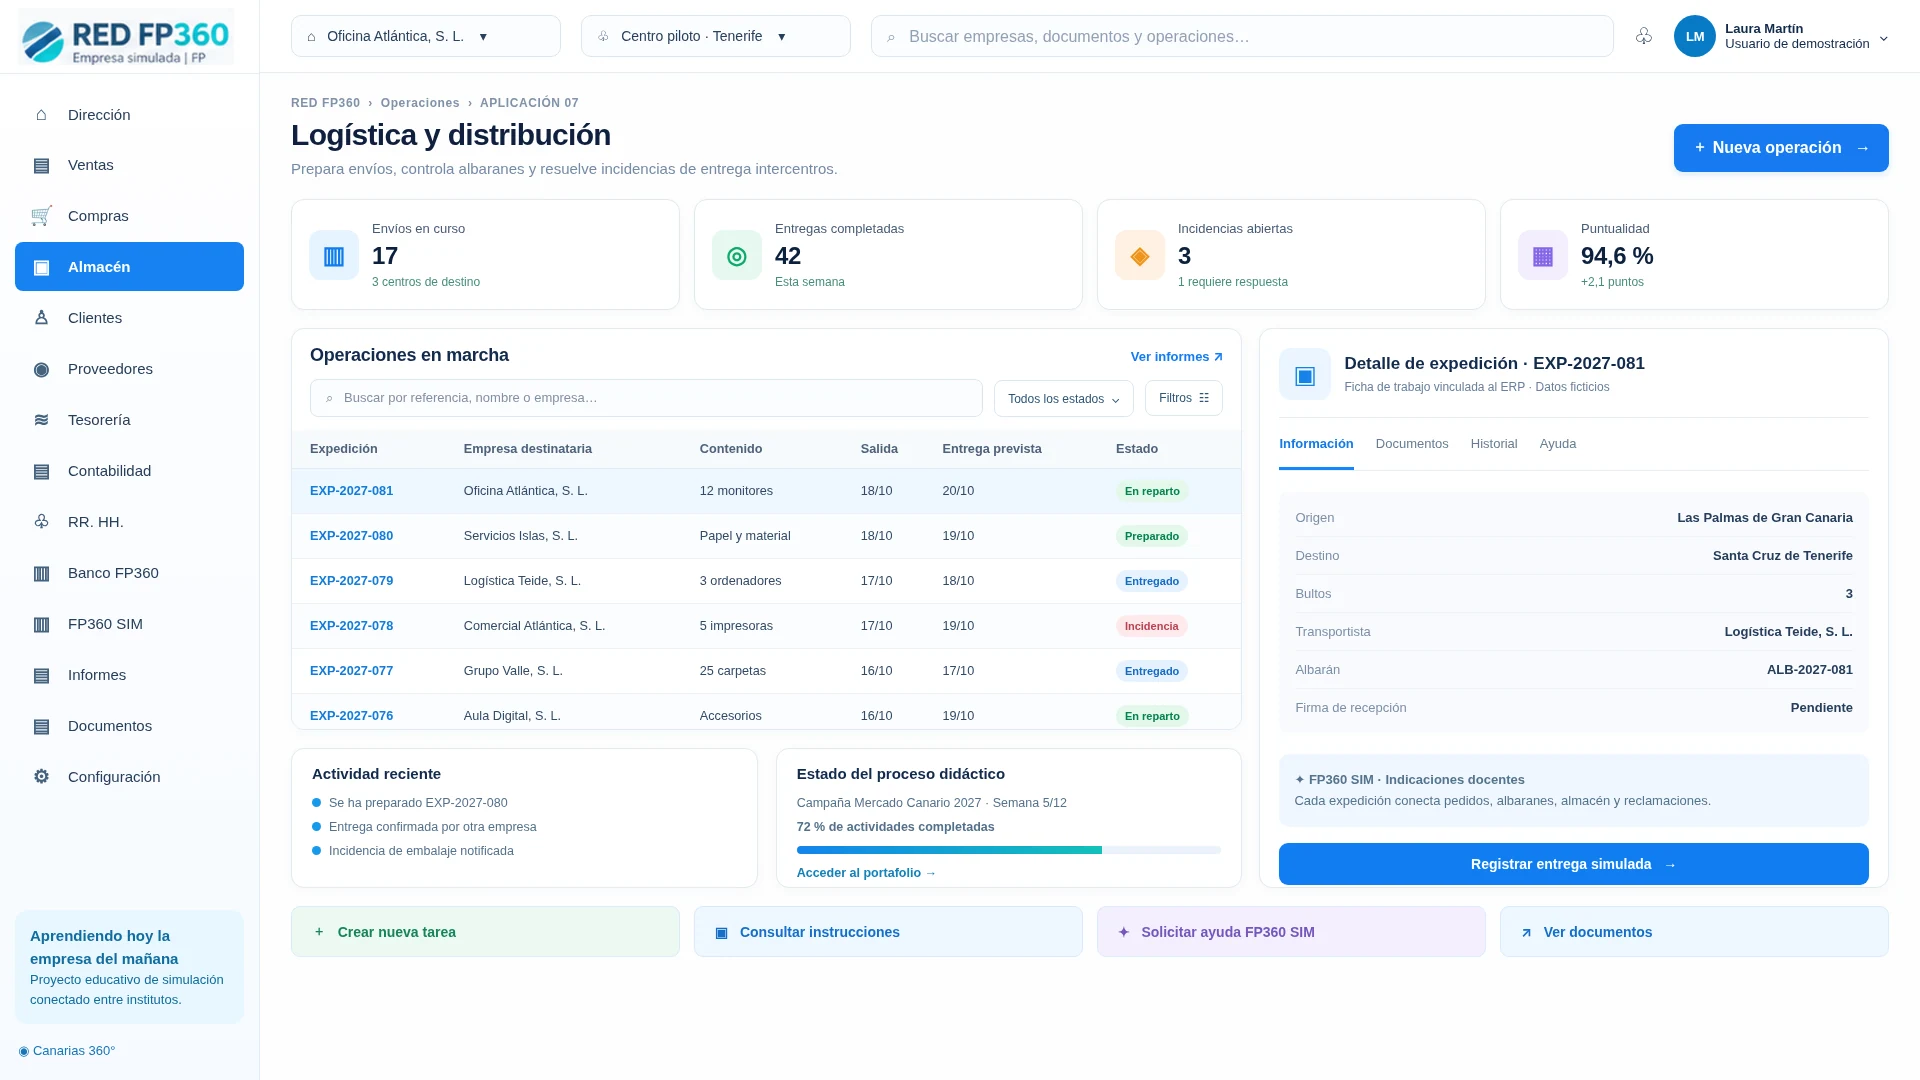This screenshot has height=1080, width=1920.
Task: Click the Compras shopping cart icon
Action: pyautogui.click(x=41, y=216)
